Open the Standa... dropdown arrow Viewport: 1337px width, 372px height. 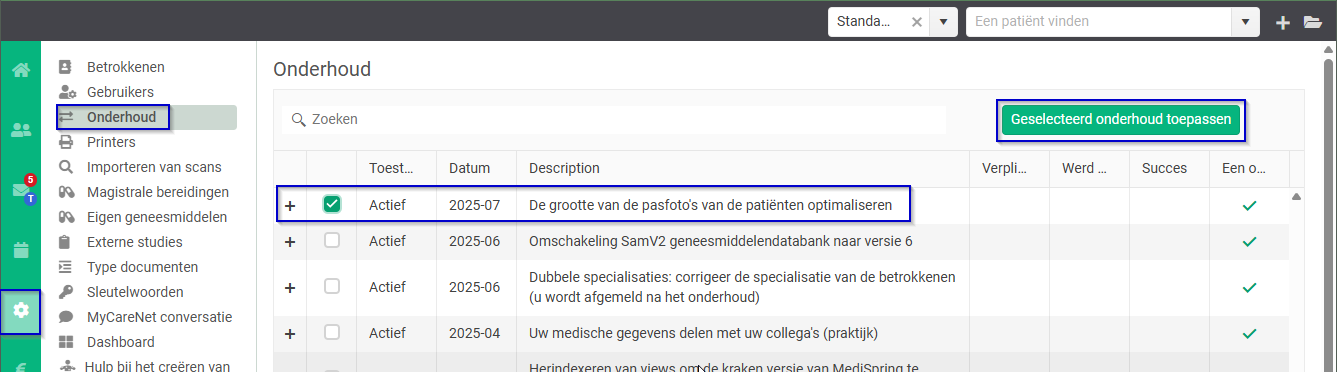tap(943, 22)
